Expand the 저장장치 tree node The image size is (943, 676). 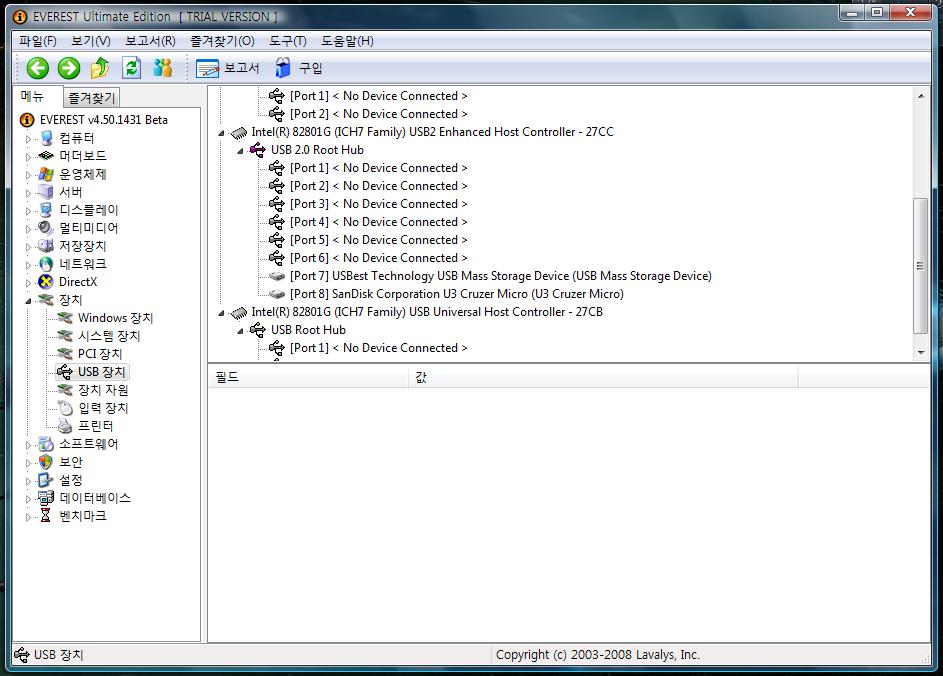(x=28, y=247)
